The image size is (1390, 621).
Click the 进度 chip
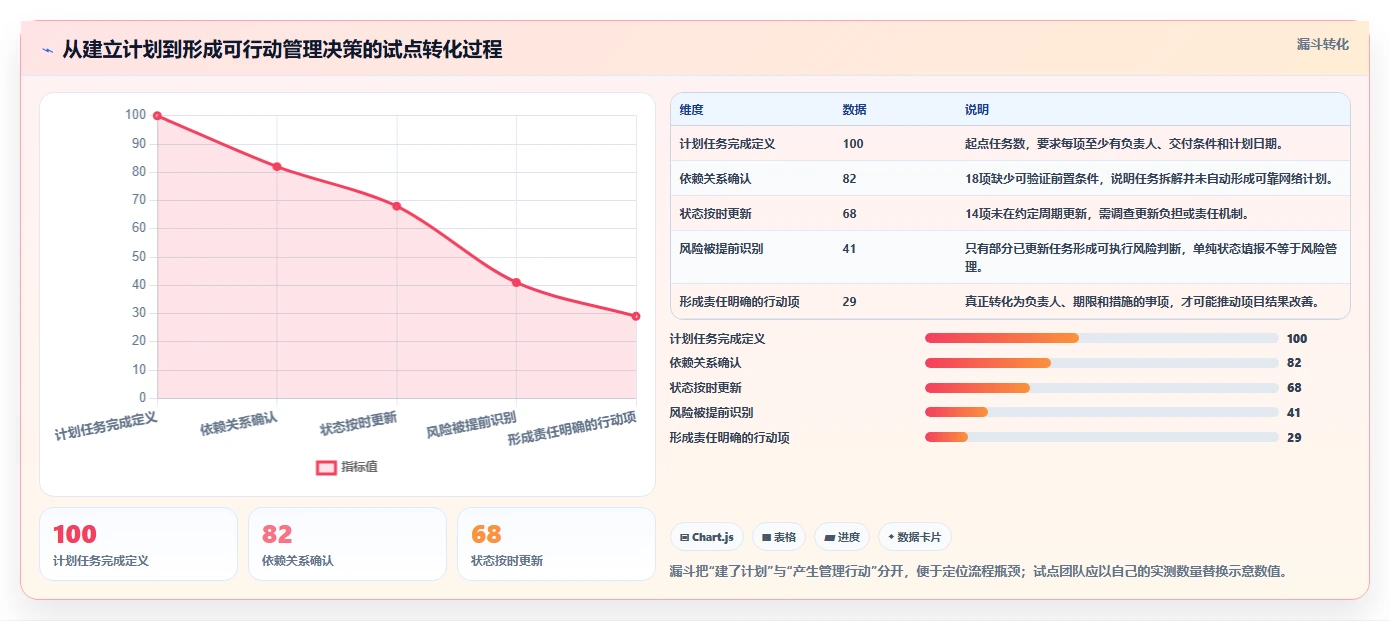(x=842, y=537)
